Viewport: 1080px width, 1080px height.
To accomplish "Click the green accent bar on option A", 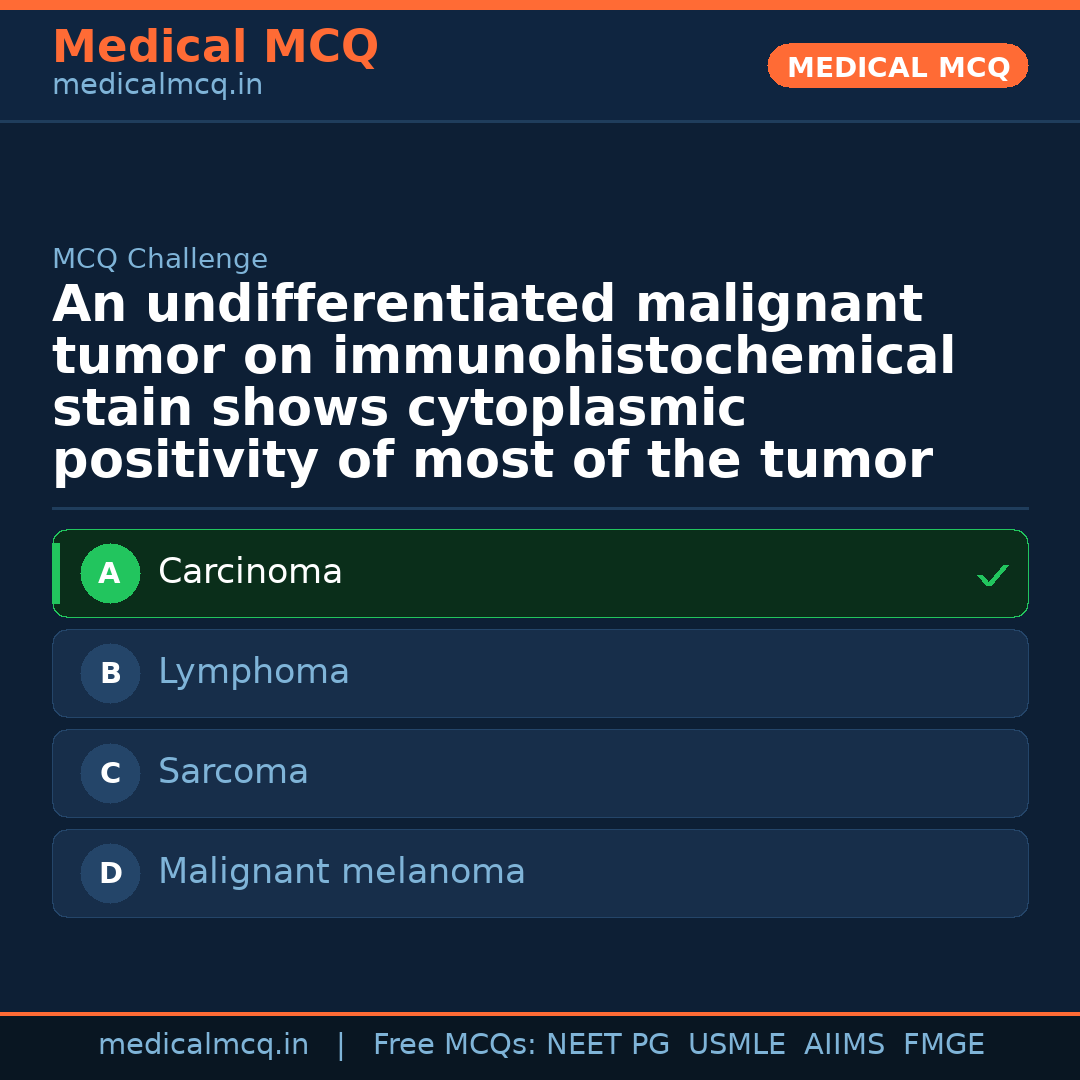I will click(56, 574).
